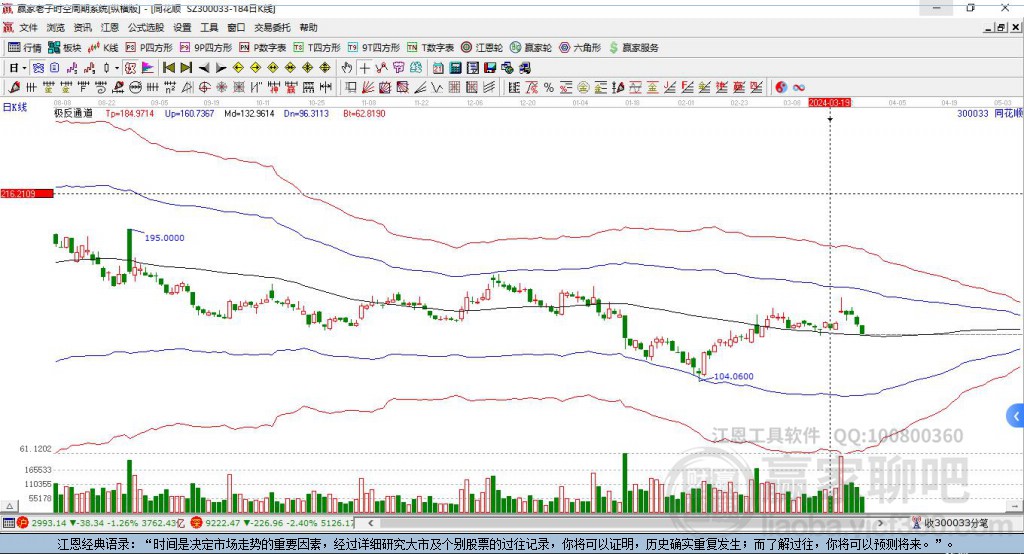Click the 2024-03-19 date marker
Screen dimensions: 1024x554
coord(829,103)
